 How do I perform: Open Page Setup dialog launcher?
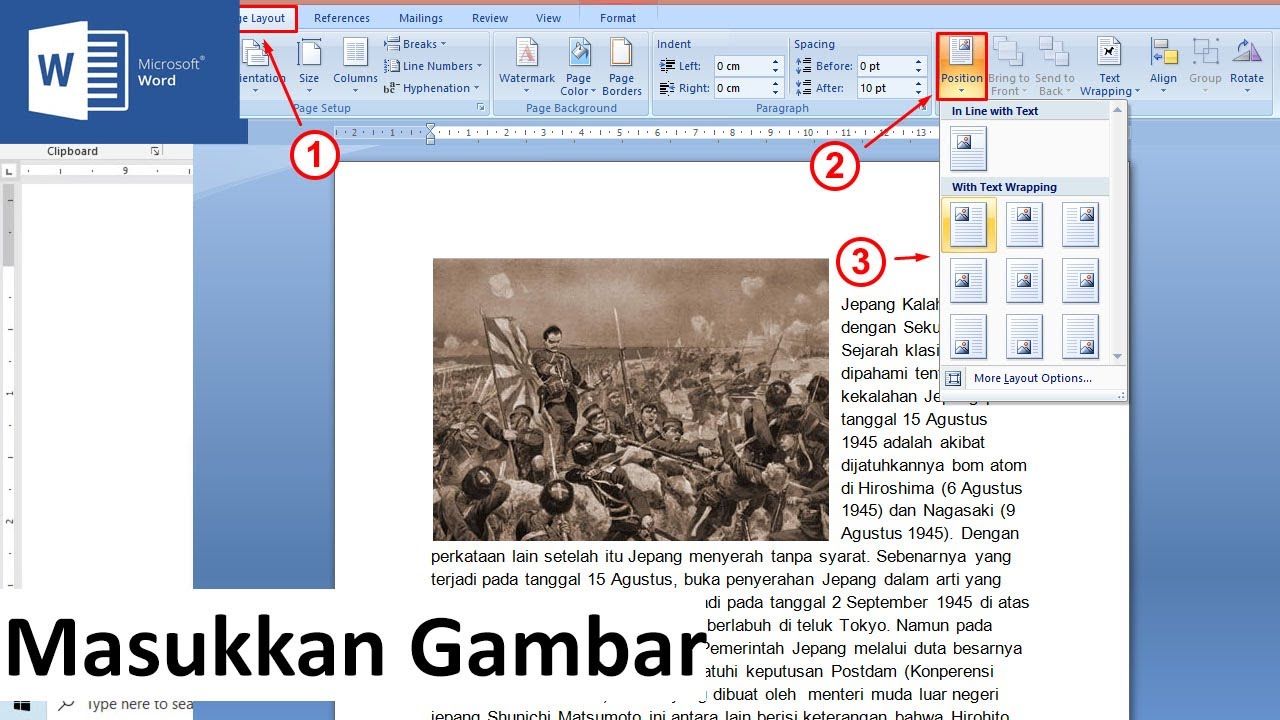click(x=480, y=107)
